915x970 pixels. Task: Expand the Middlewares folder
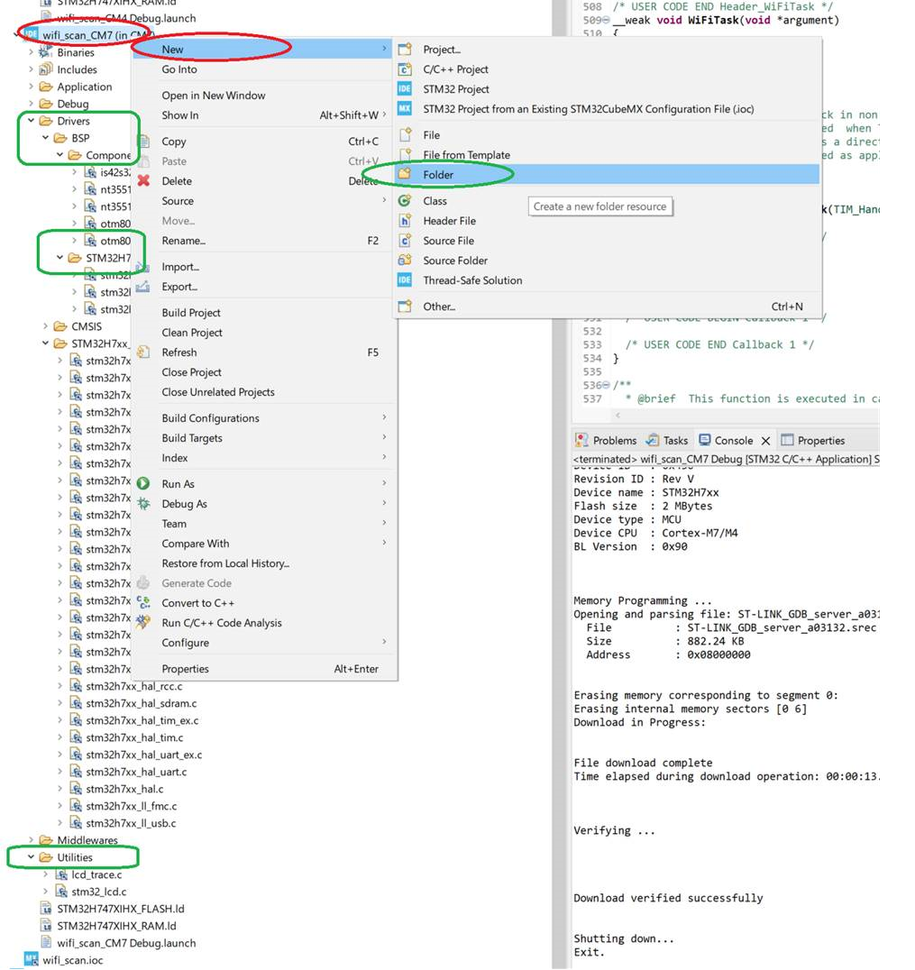click(31, 840)
